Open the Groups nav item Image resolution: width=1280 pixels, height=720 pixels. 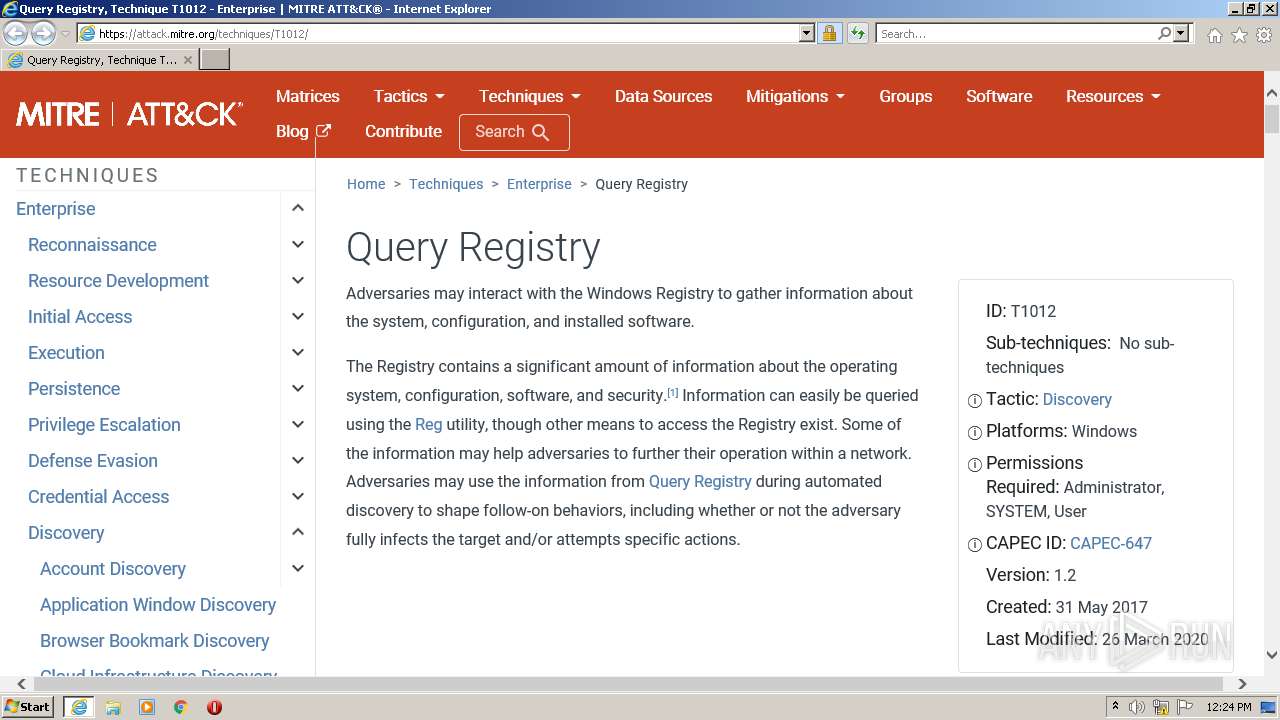(906, 96)
